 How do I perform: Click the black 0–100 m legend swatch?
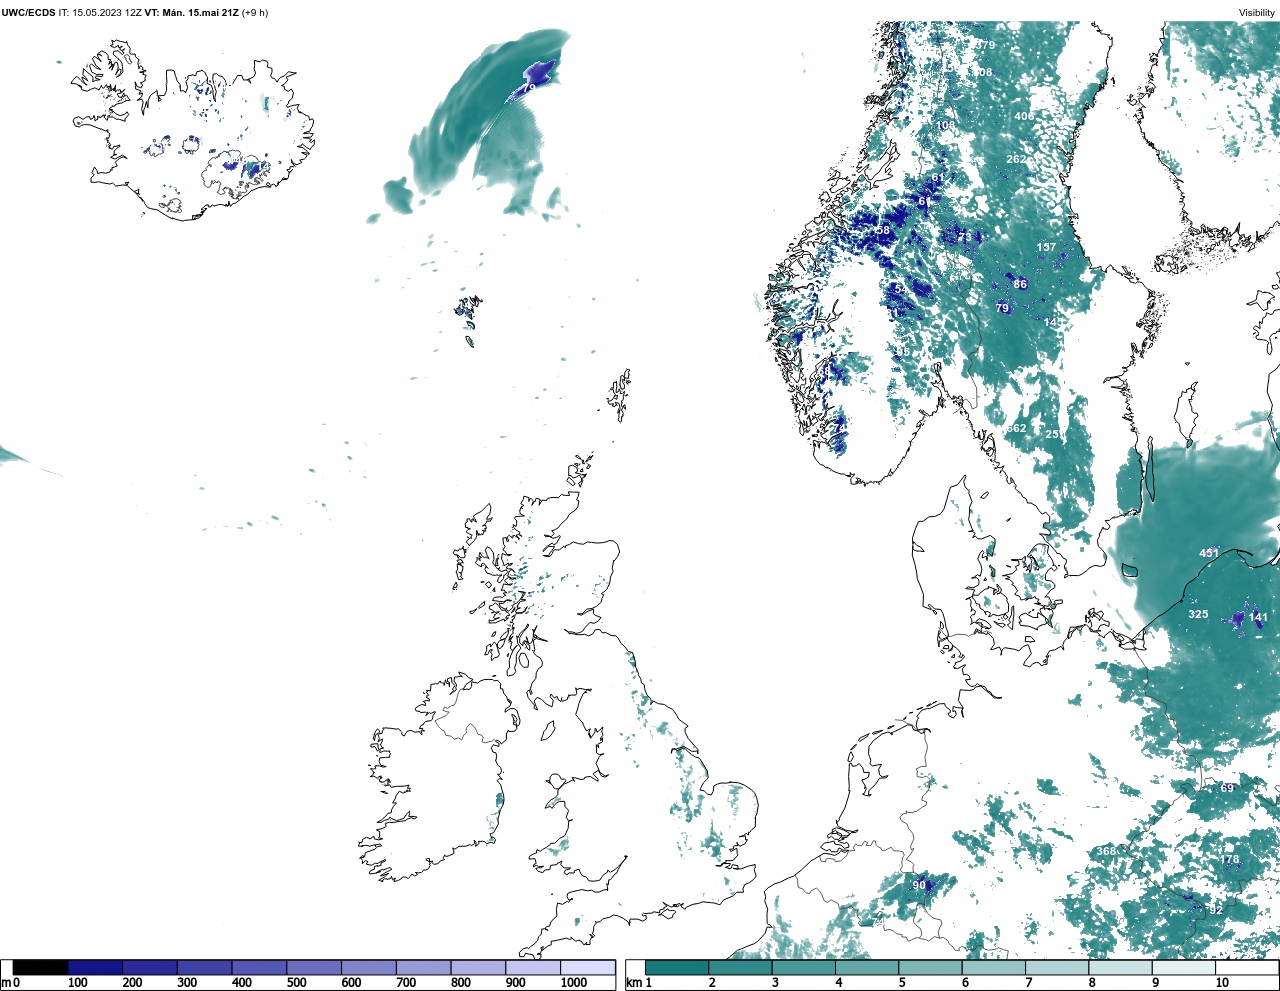(x=41, y=968)
